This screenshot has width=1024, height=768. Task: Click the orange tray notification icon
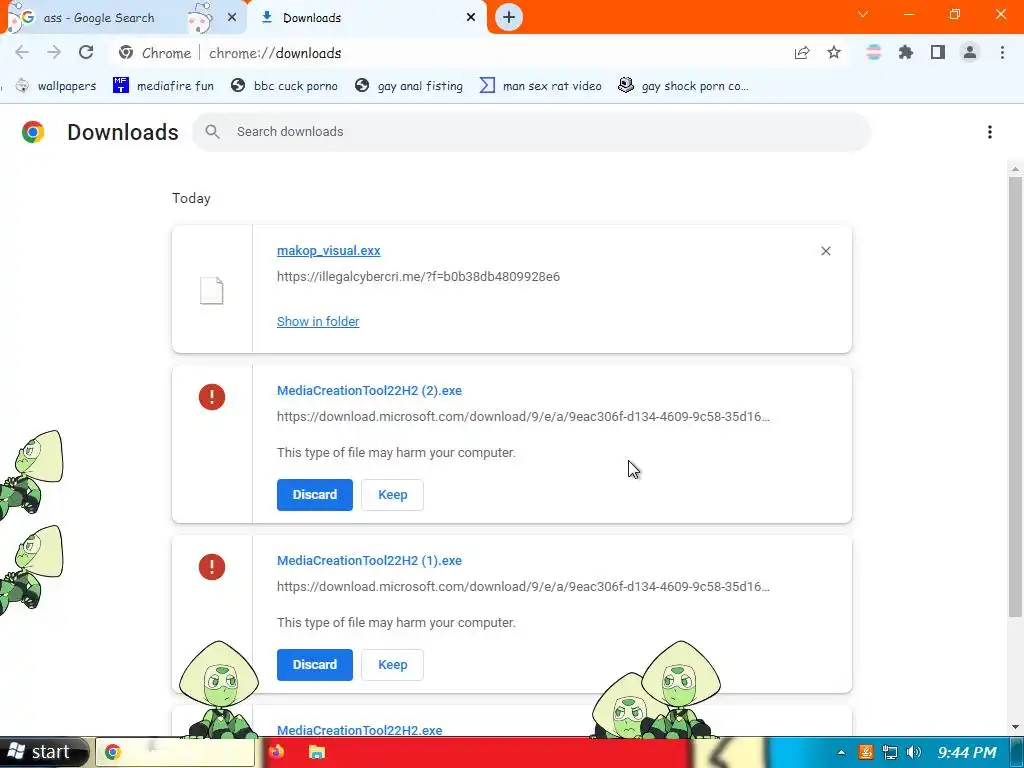tap(865, 752)
